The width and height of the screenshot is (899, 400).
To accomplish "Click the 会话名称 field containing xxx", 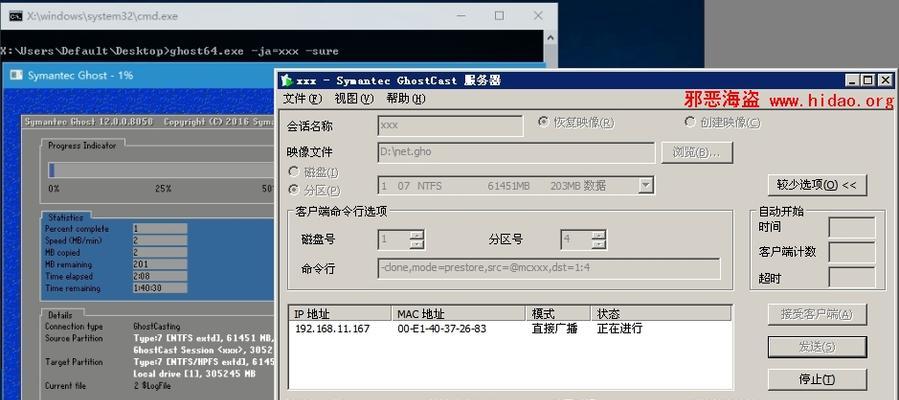I will (450, 126).
